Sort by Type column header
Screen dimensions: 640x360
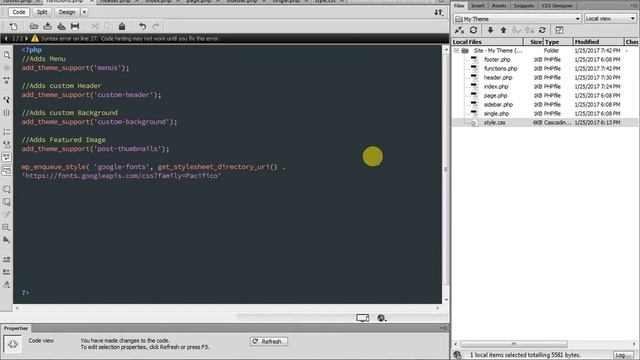click(558, 42)
